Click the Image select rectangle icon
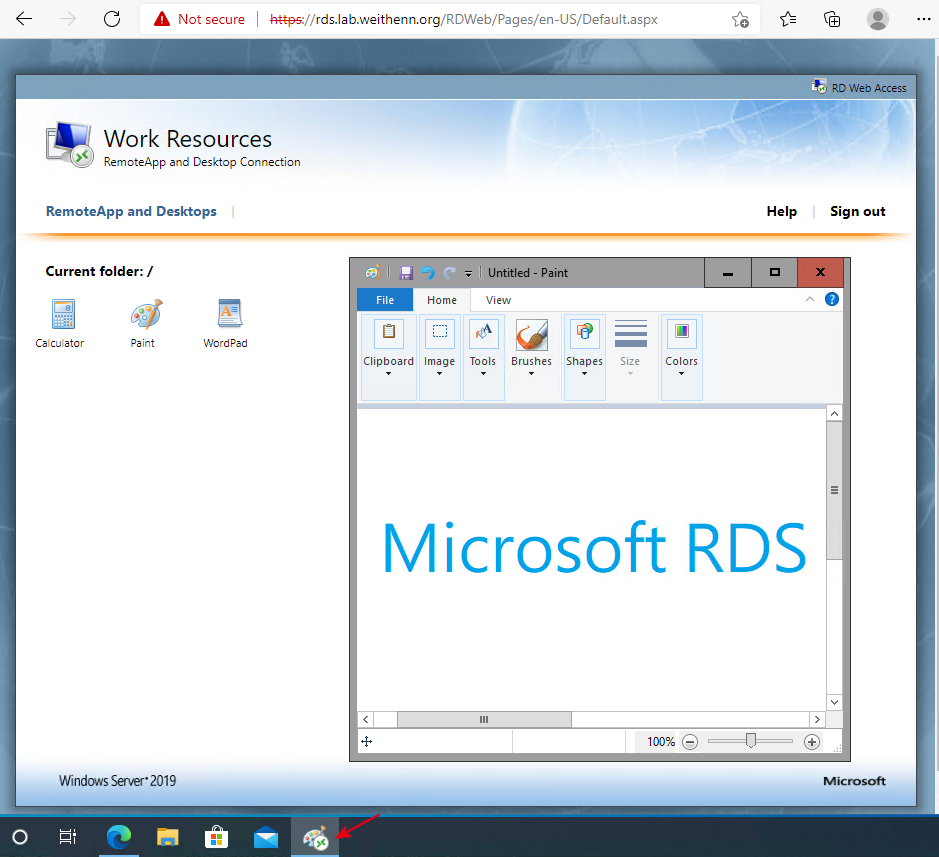The image size is (939, 857). (x=440, y=332)
